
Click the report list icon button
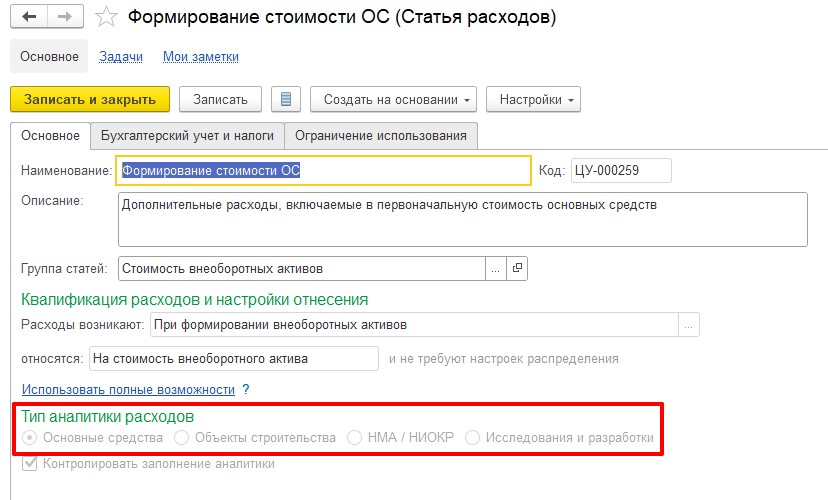286,99
